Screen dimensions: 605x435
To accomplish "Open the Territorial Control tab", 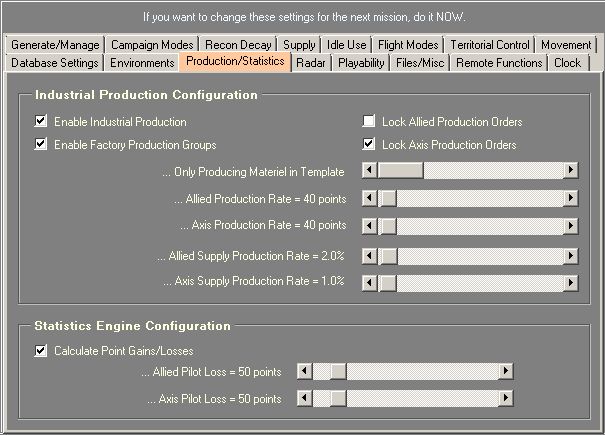I will pos(490,45).
